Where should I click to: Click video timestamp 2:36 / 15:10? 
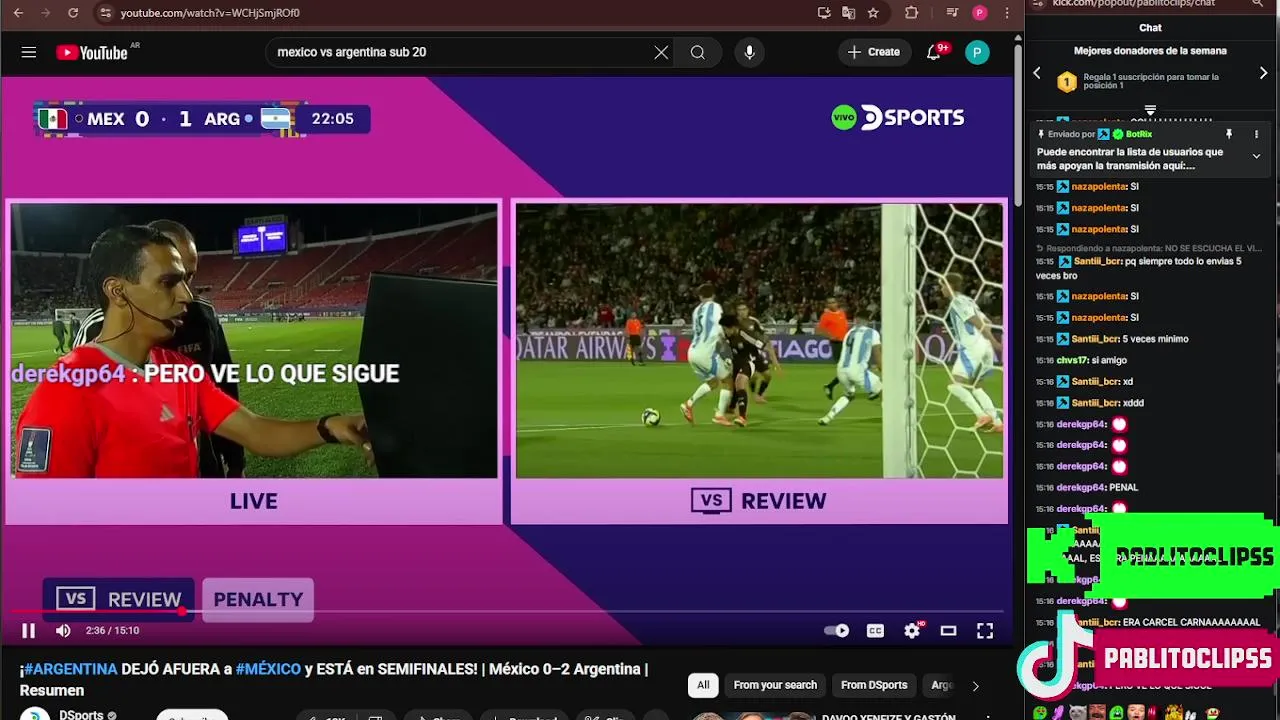click(112, 630)
